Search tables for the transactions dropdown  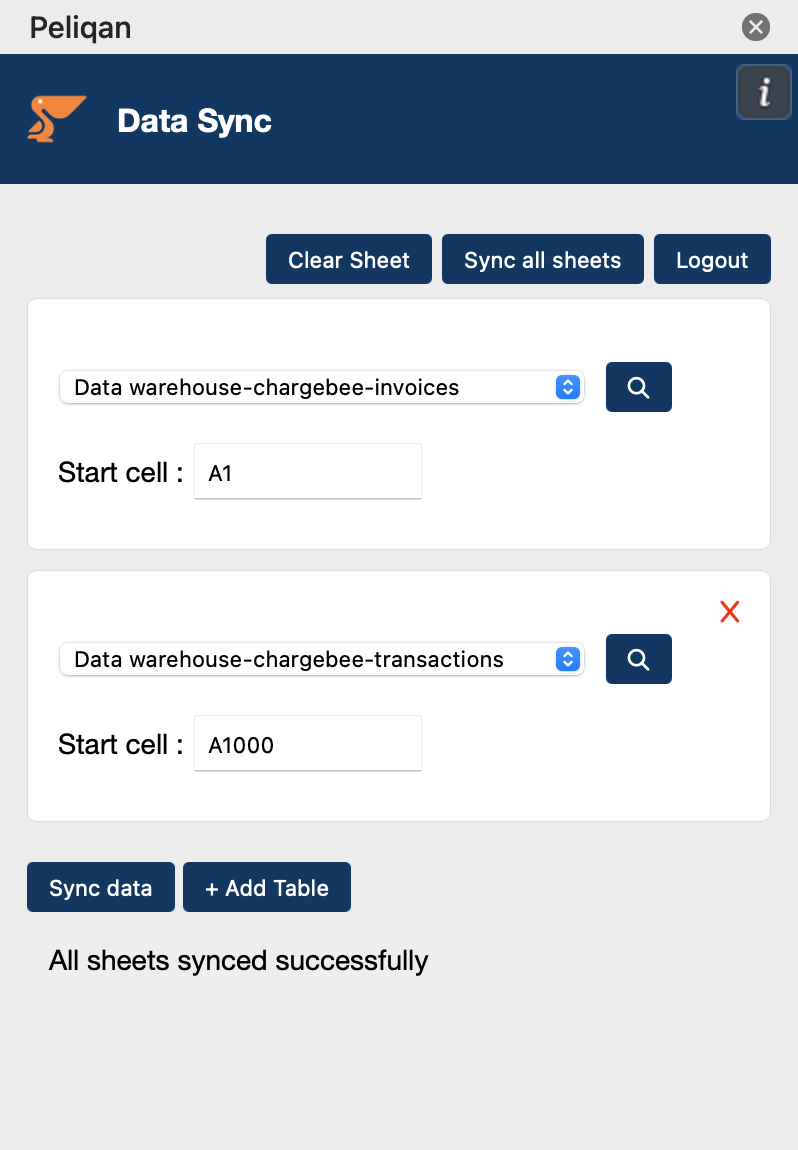(639, 659)
